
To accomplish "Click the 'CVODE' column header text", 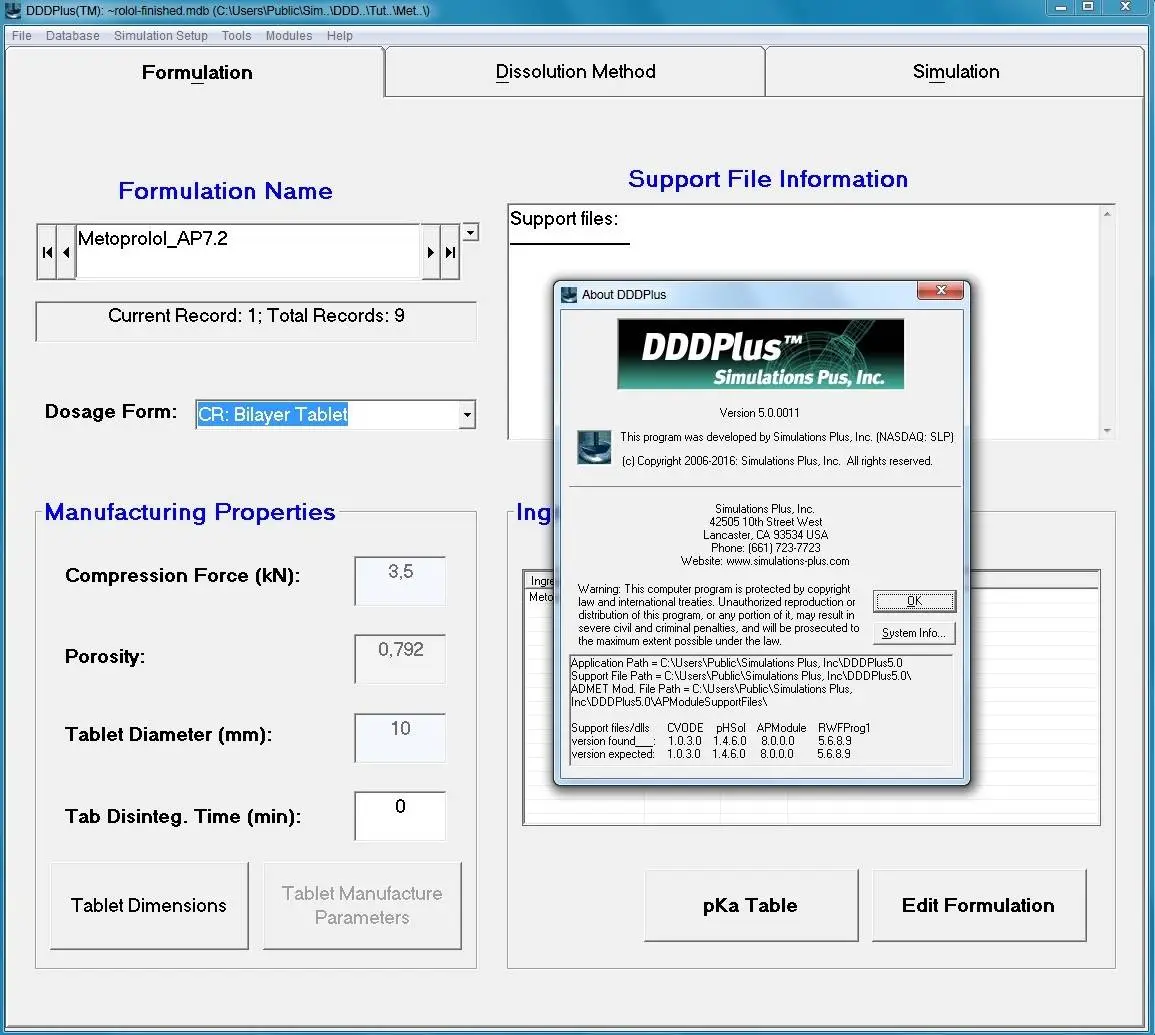I will coord(685,728).
